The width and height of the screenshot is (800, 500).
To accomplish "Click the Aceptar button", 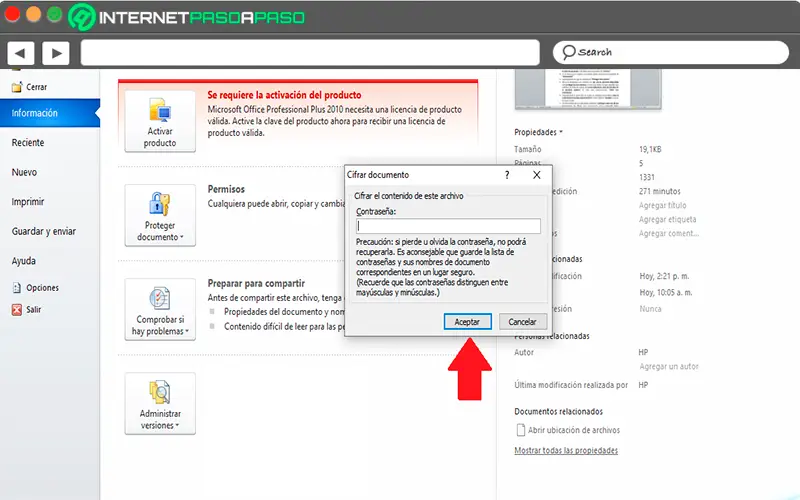I will pos(467,322).
